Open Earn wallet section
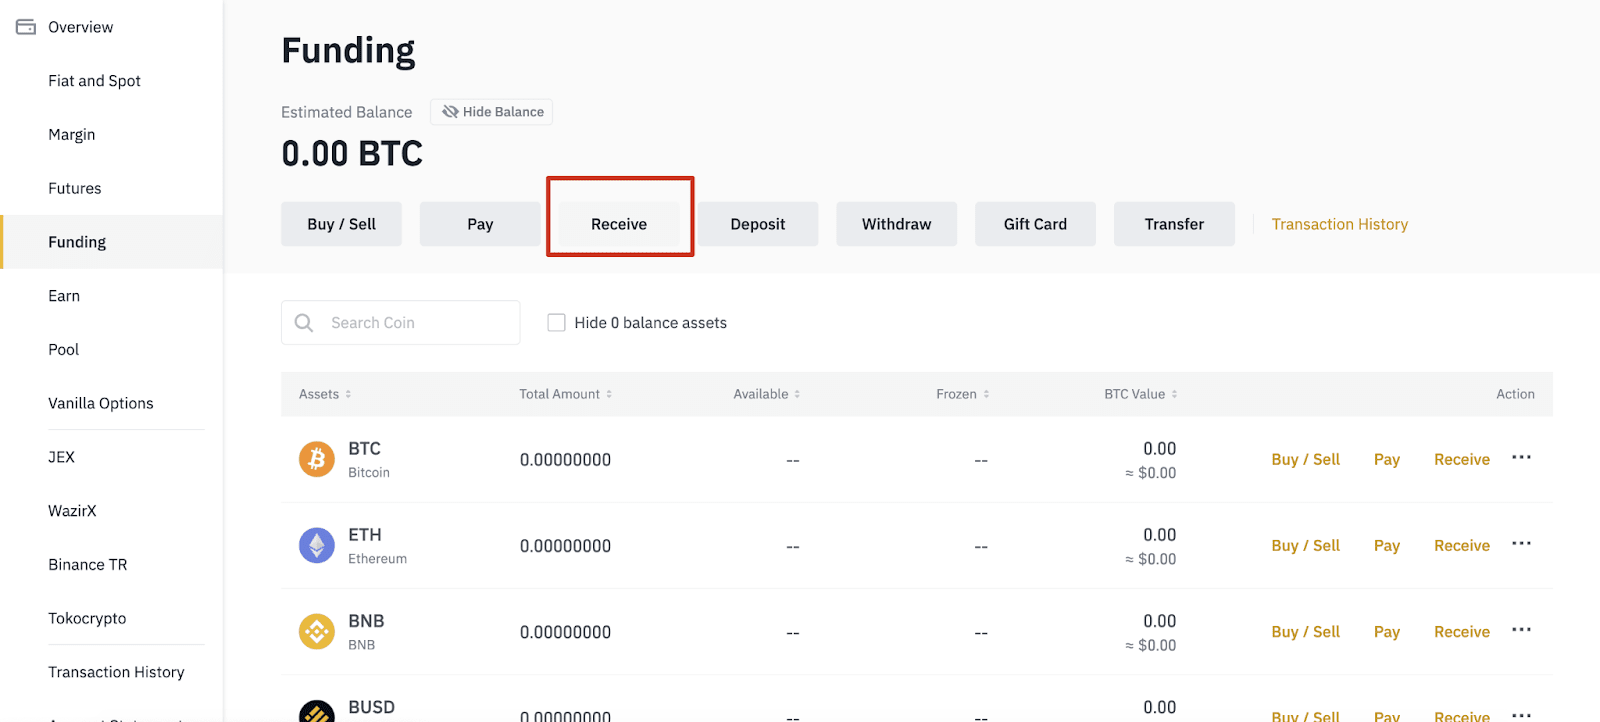The image size is (1600, 722). pos(64,296)
